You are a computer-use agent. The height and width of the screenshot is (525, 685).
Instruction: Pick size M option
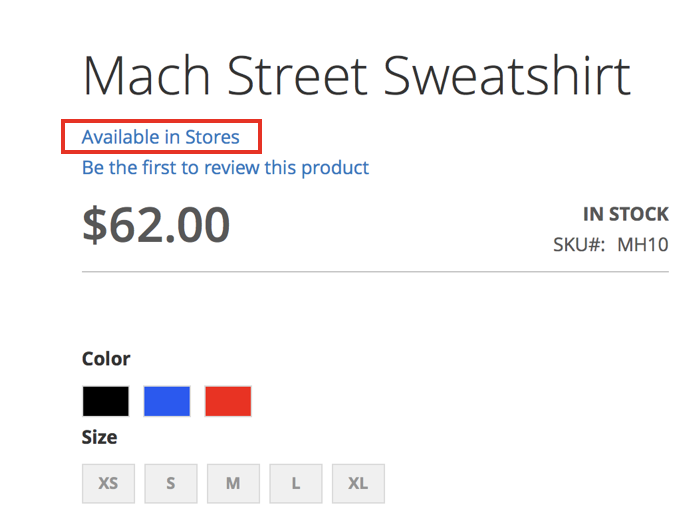(x=233, y=483)
